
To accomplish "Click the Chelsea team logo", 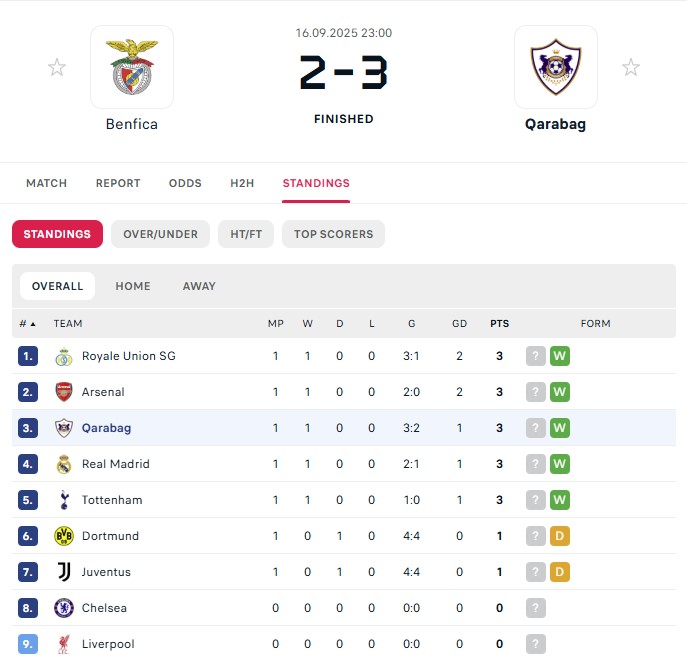I will (x=64, y=608).
